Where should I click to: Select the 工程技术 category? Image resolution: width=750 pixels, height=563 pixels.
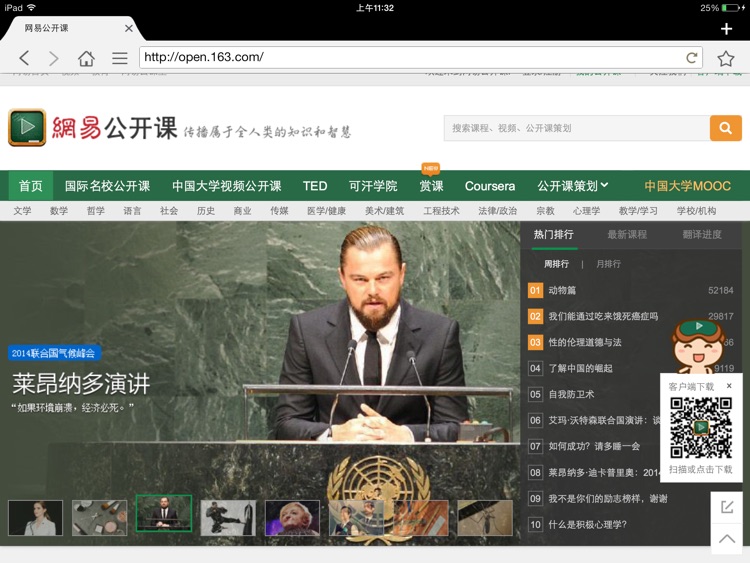[441, 211]
